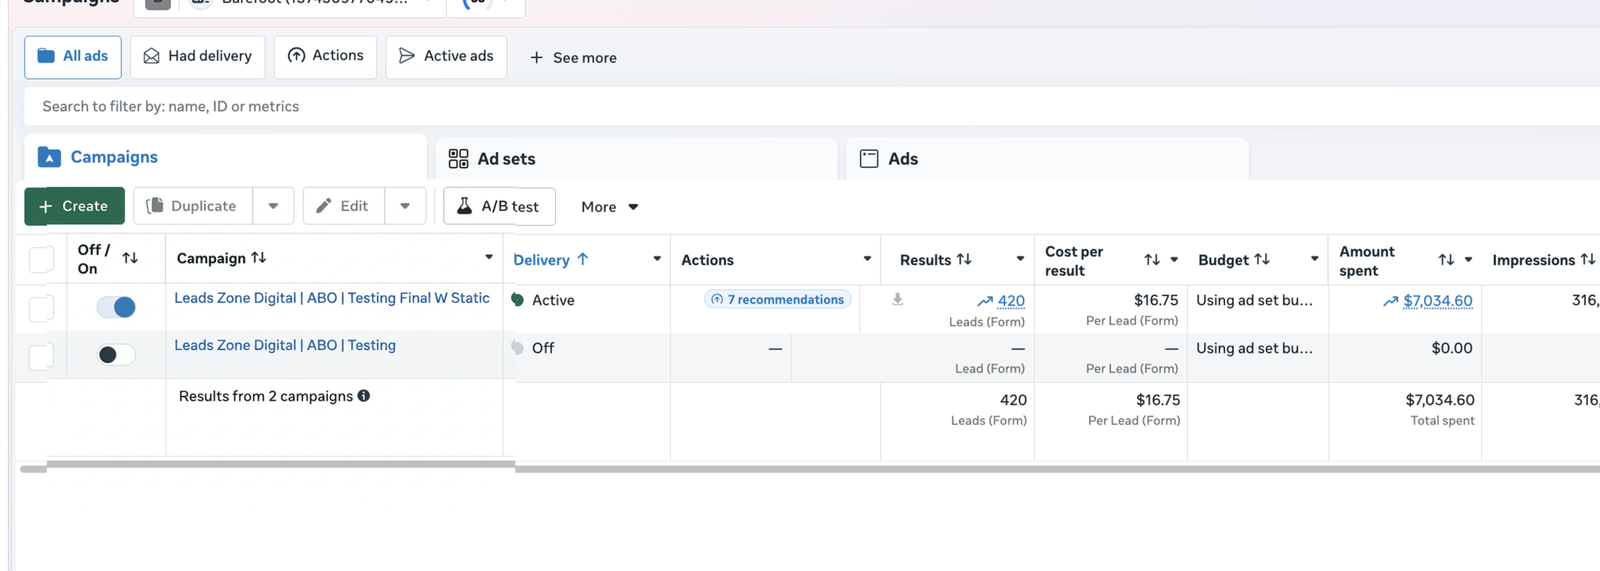
Task: Select the Active ads filter
Action: 446,57
